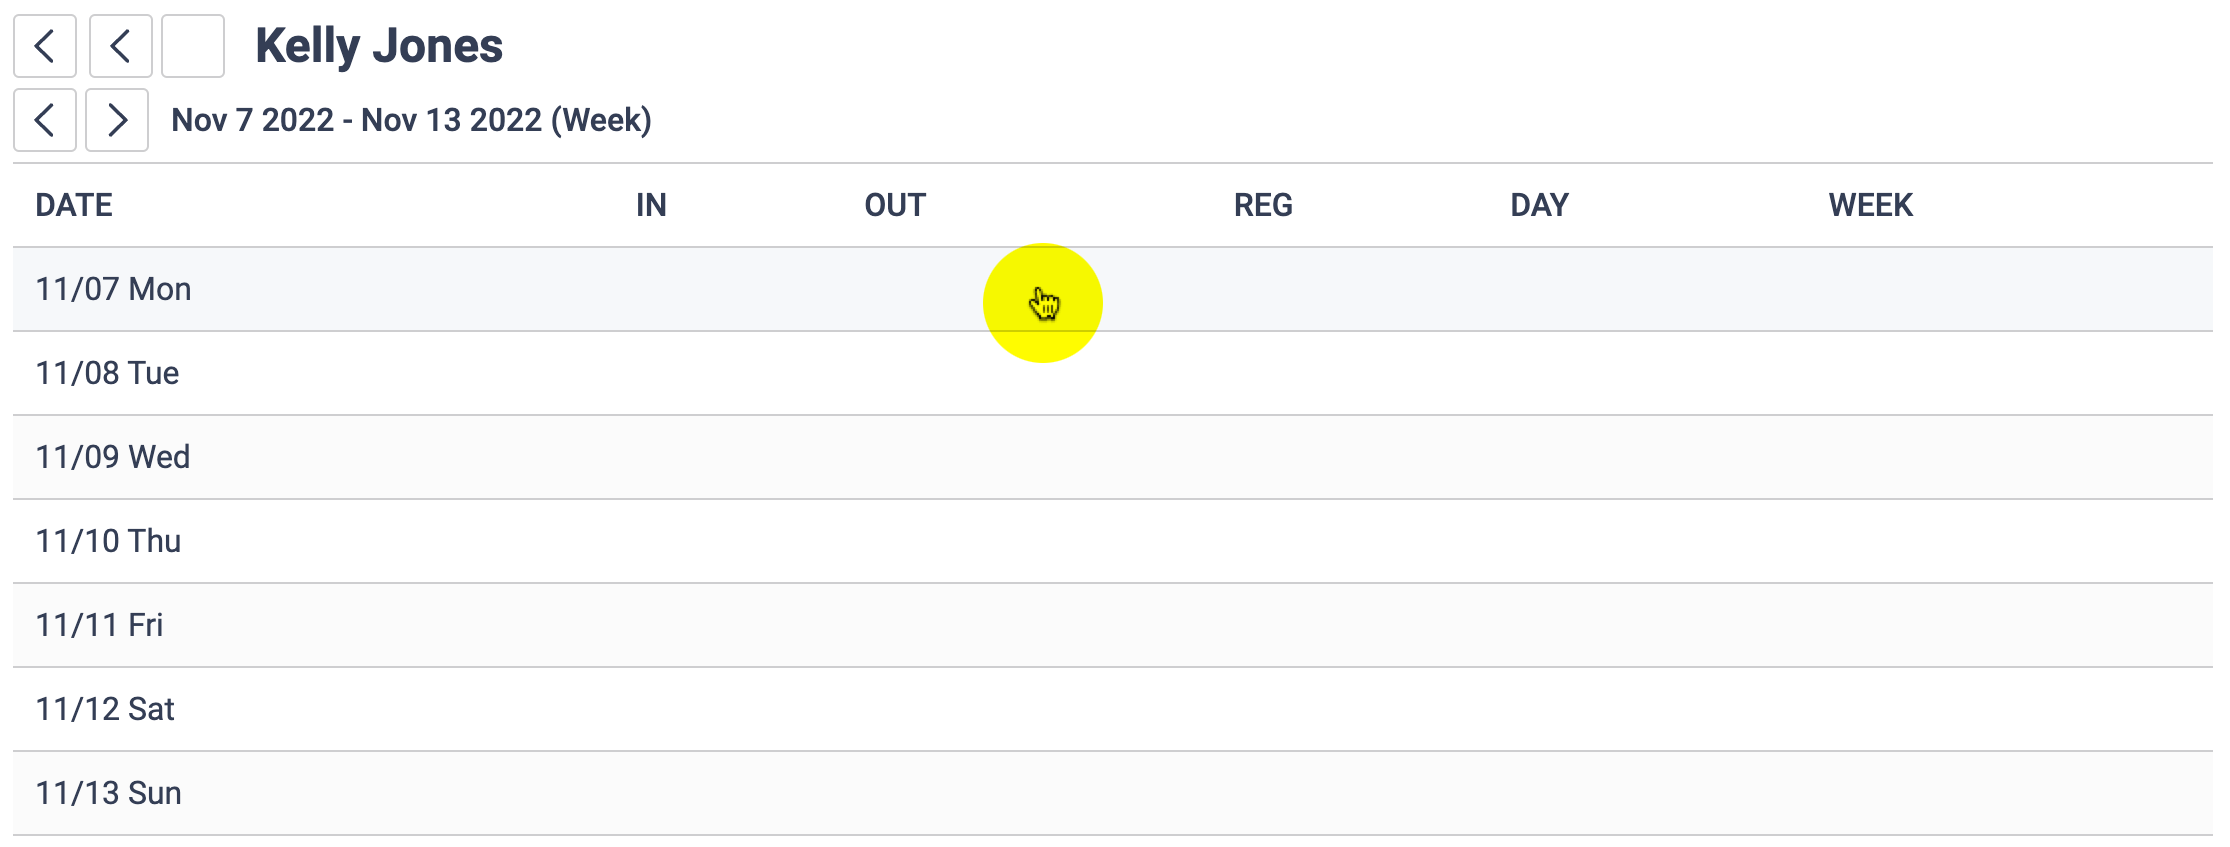
Task: Go to the previous week
Action: pyautogui.click(x=45, y=120)
